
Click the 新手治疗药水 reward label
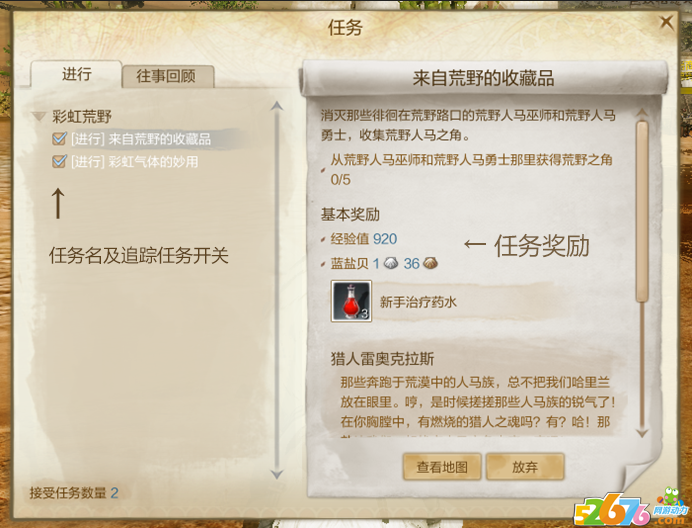click(418, 302)
